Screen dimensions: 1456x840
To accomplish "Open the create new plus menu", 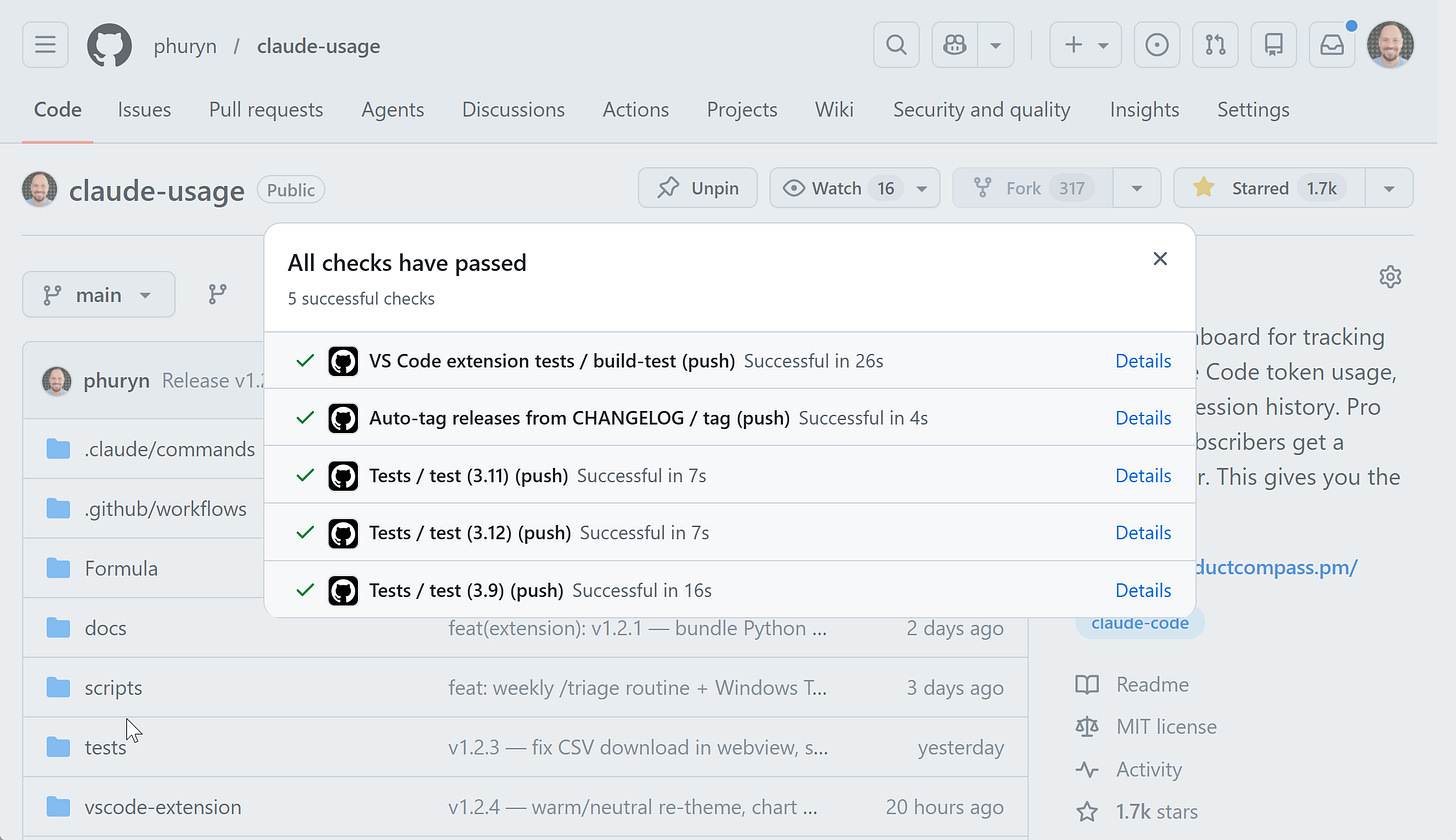I will pyautogui.click(x=1085, y=45).
